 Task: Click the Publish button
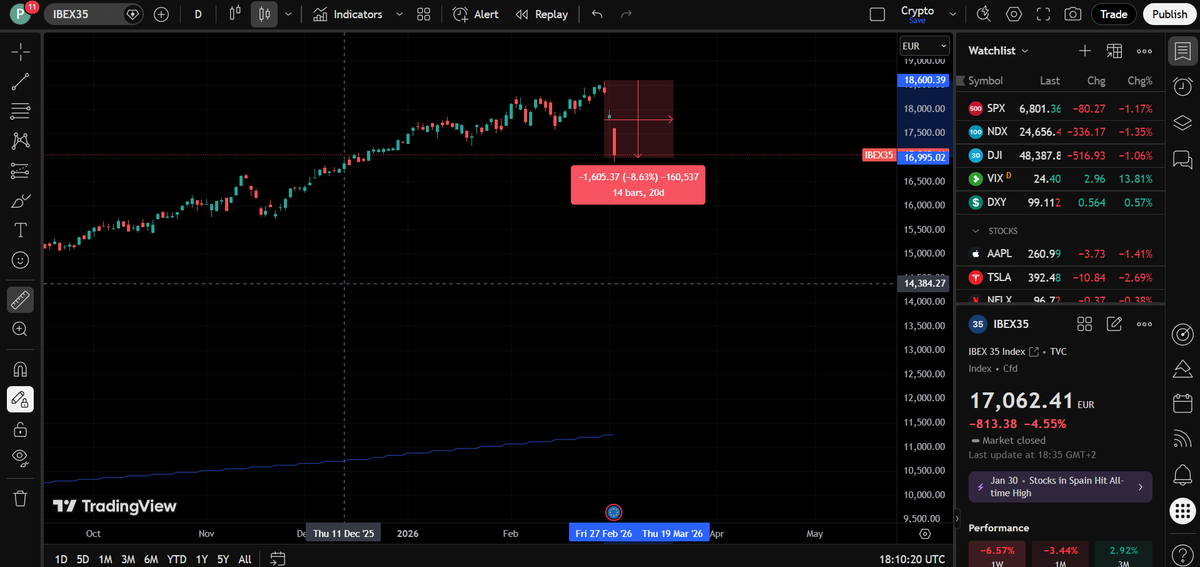pyautogui.click(x=1169, y=14)
